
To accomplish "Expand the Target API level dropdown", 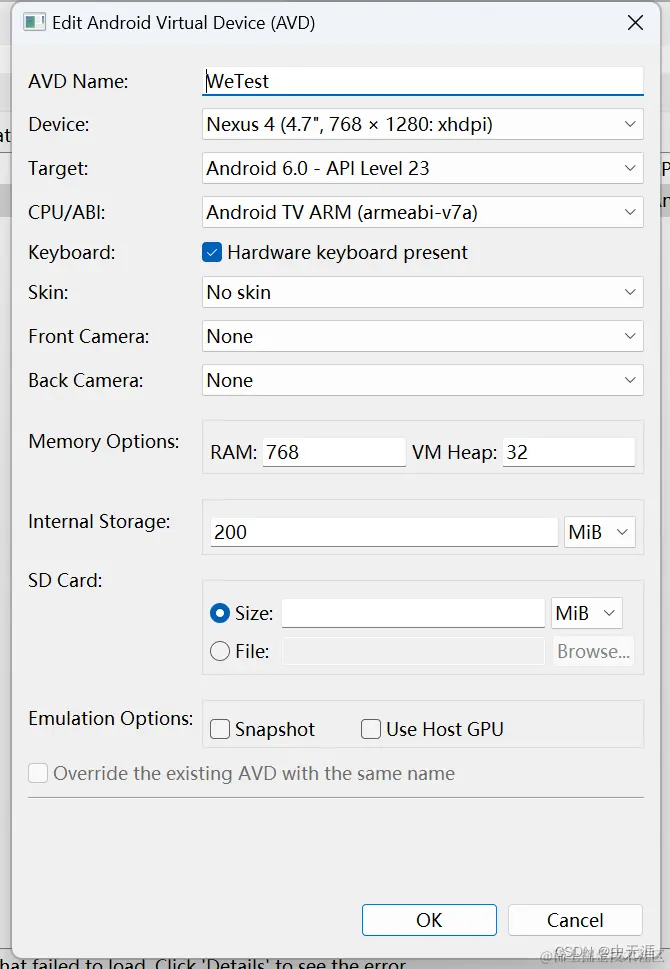I will tap(422, 168).
